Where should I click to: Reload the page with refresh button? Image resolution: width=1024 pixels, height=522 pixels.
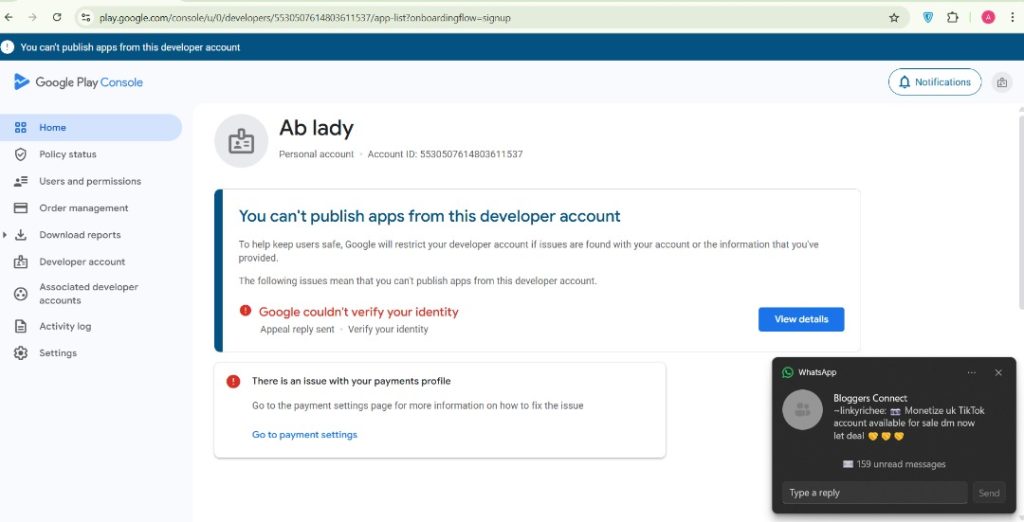tap(57, 17)
